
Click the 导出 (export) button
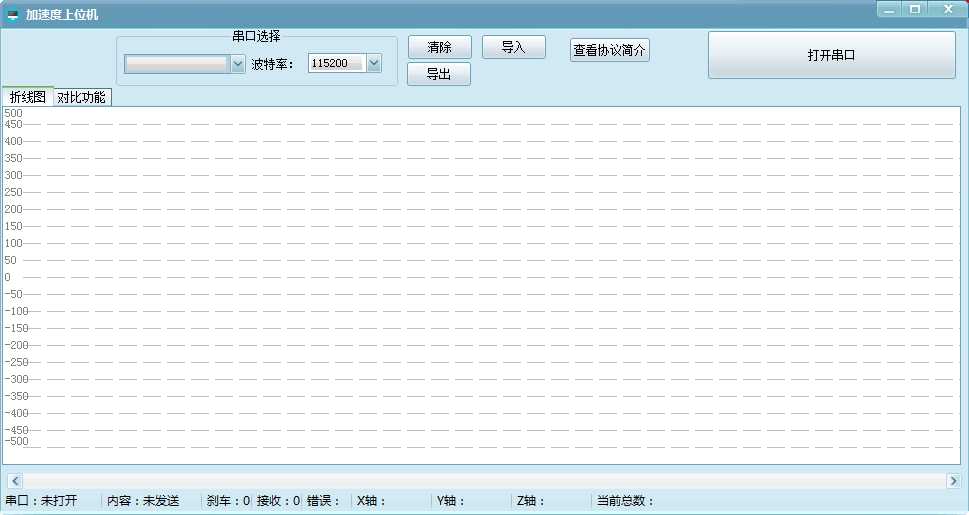[x=439, y=74]
